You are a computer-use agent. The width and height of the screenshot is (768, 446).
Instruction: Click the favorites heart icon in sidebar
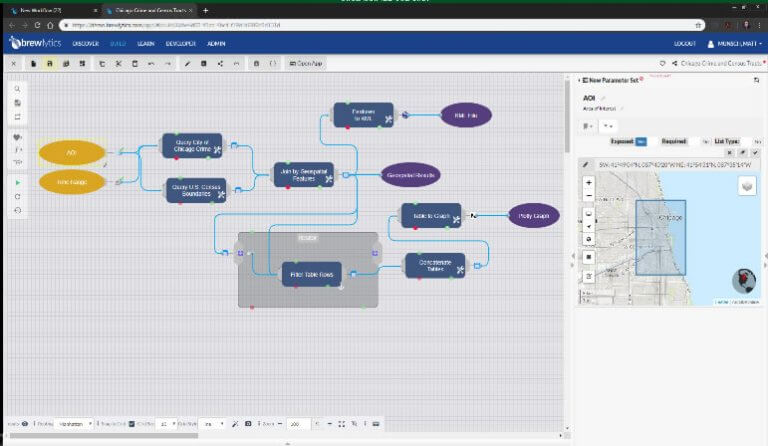coord(18,137)
